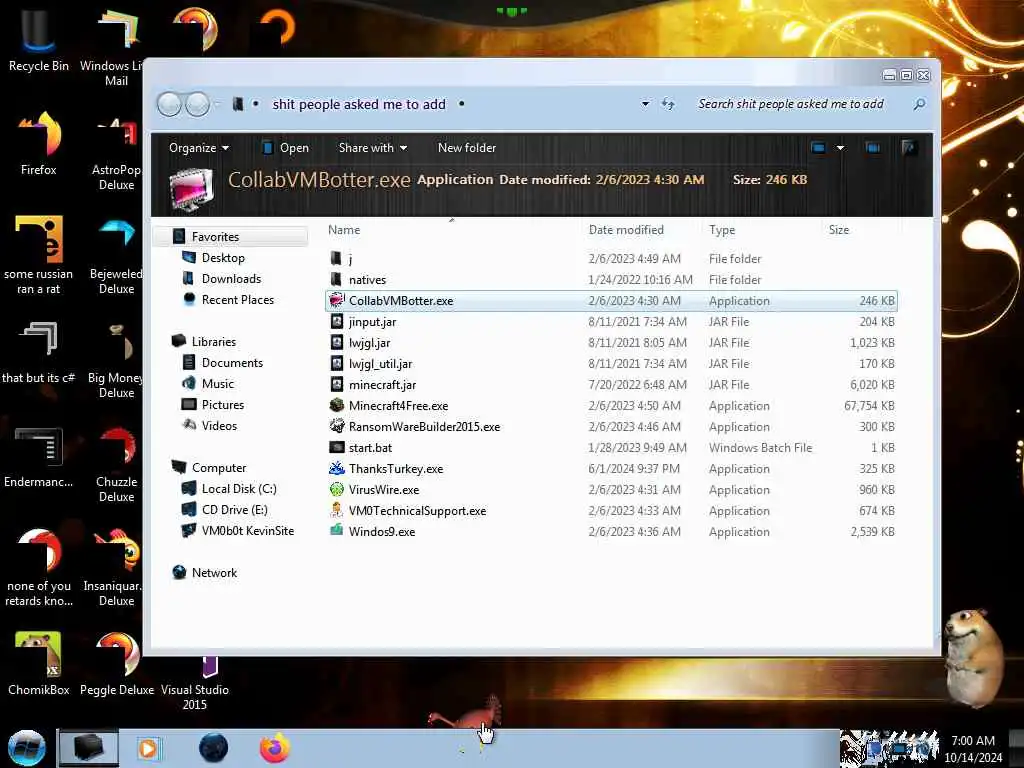Viewport: 1024px width, 768px height.
Task: Open the address bar history dropdown
Action: (645, 104)
